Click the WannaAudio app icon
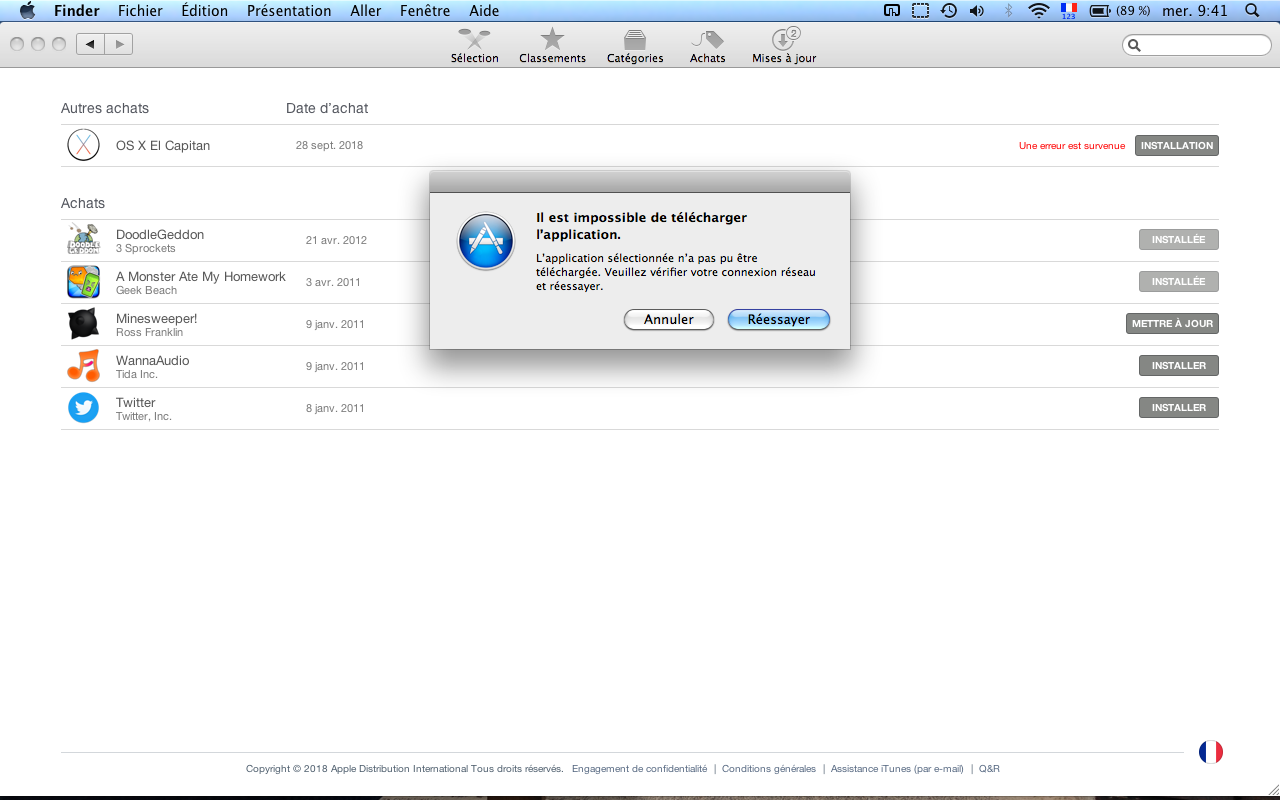The height and width of the screenshot is (800, 1280). [83, 366]
